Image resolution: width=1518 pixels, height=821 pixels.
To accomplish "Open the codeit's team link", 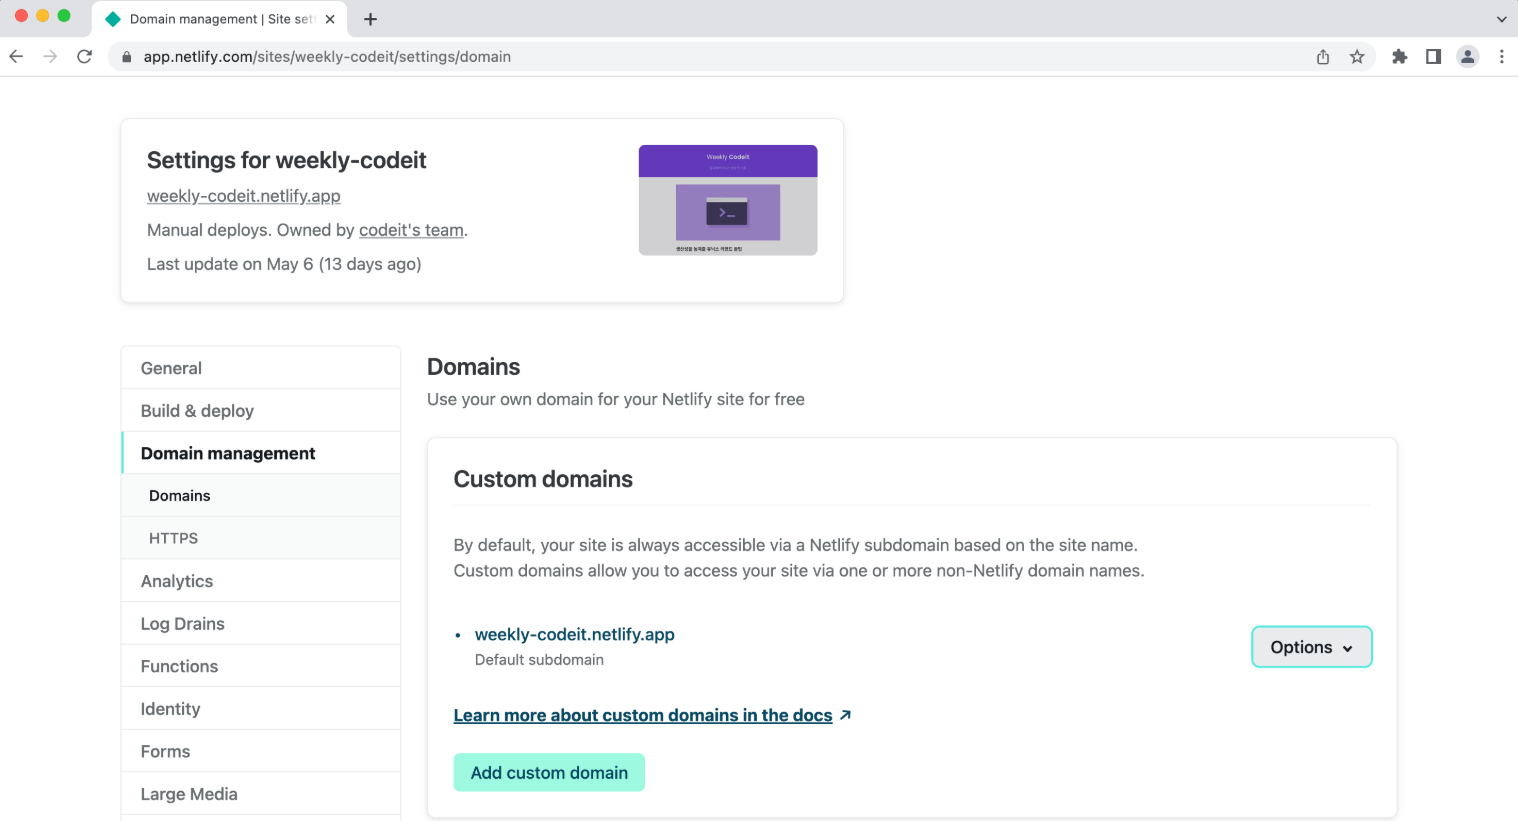I will tap(411, 230).
